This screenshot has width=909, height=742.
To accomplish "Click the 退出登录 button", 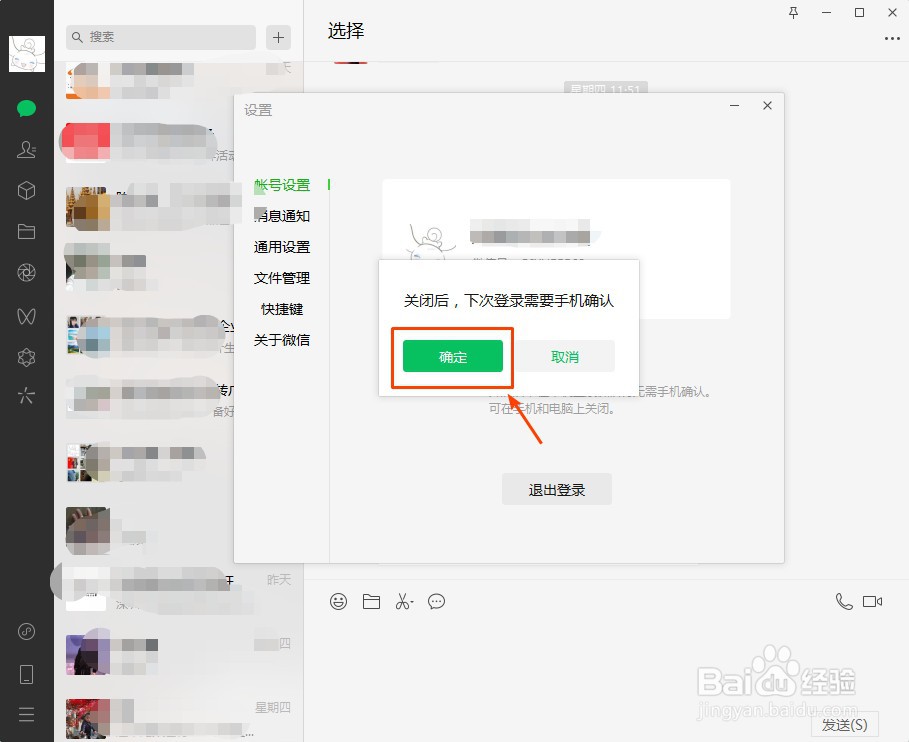I will pos(556,489).
